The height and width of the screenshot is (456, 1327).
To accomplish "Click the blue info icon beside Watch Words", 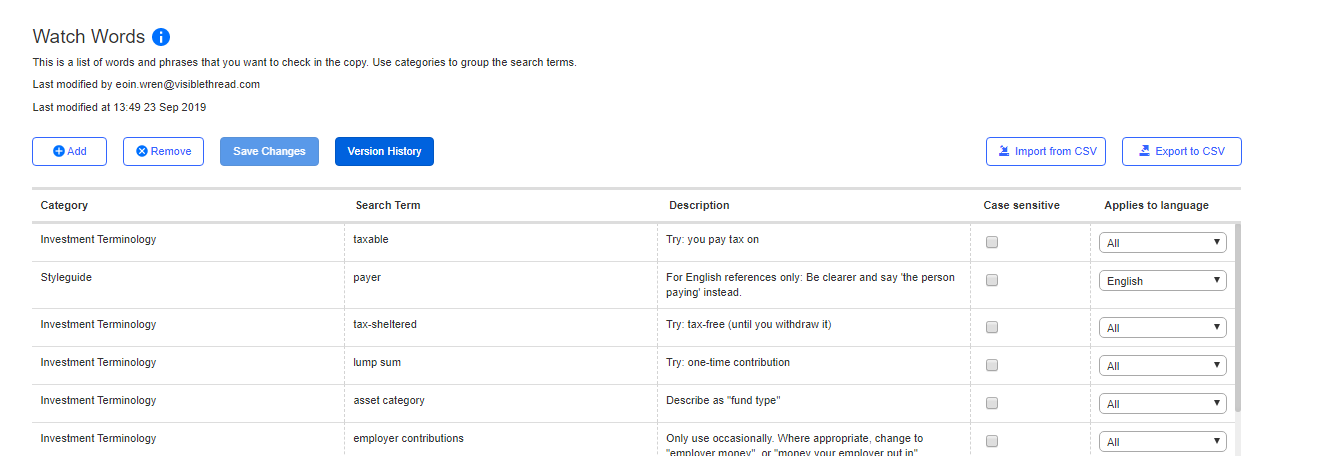I will pyautogui.click(x=161, y=37).
